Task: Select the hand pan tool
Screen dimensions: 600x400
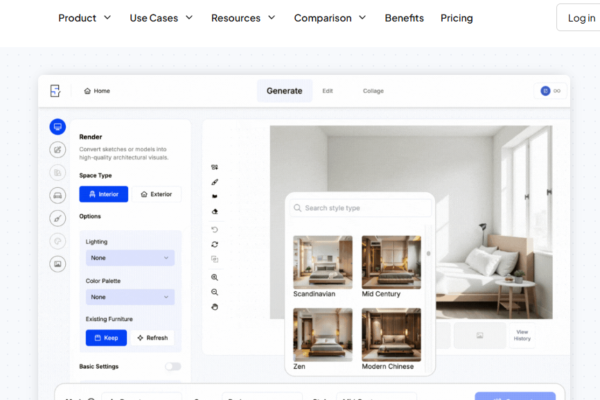Action: (x=215, y=307)
